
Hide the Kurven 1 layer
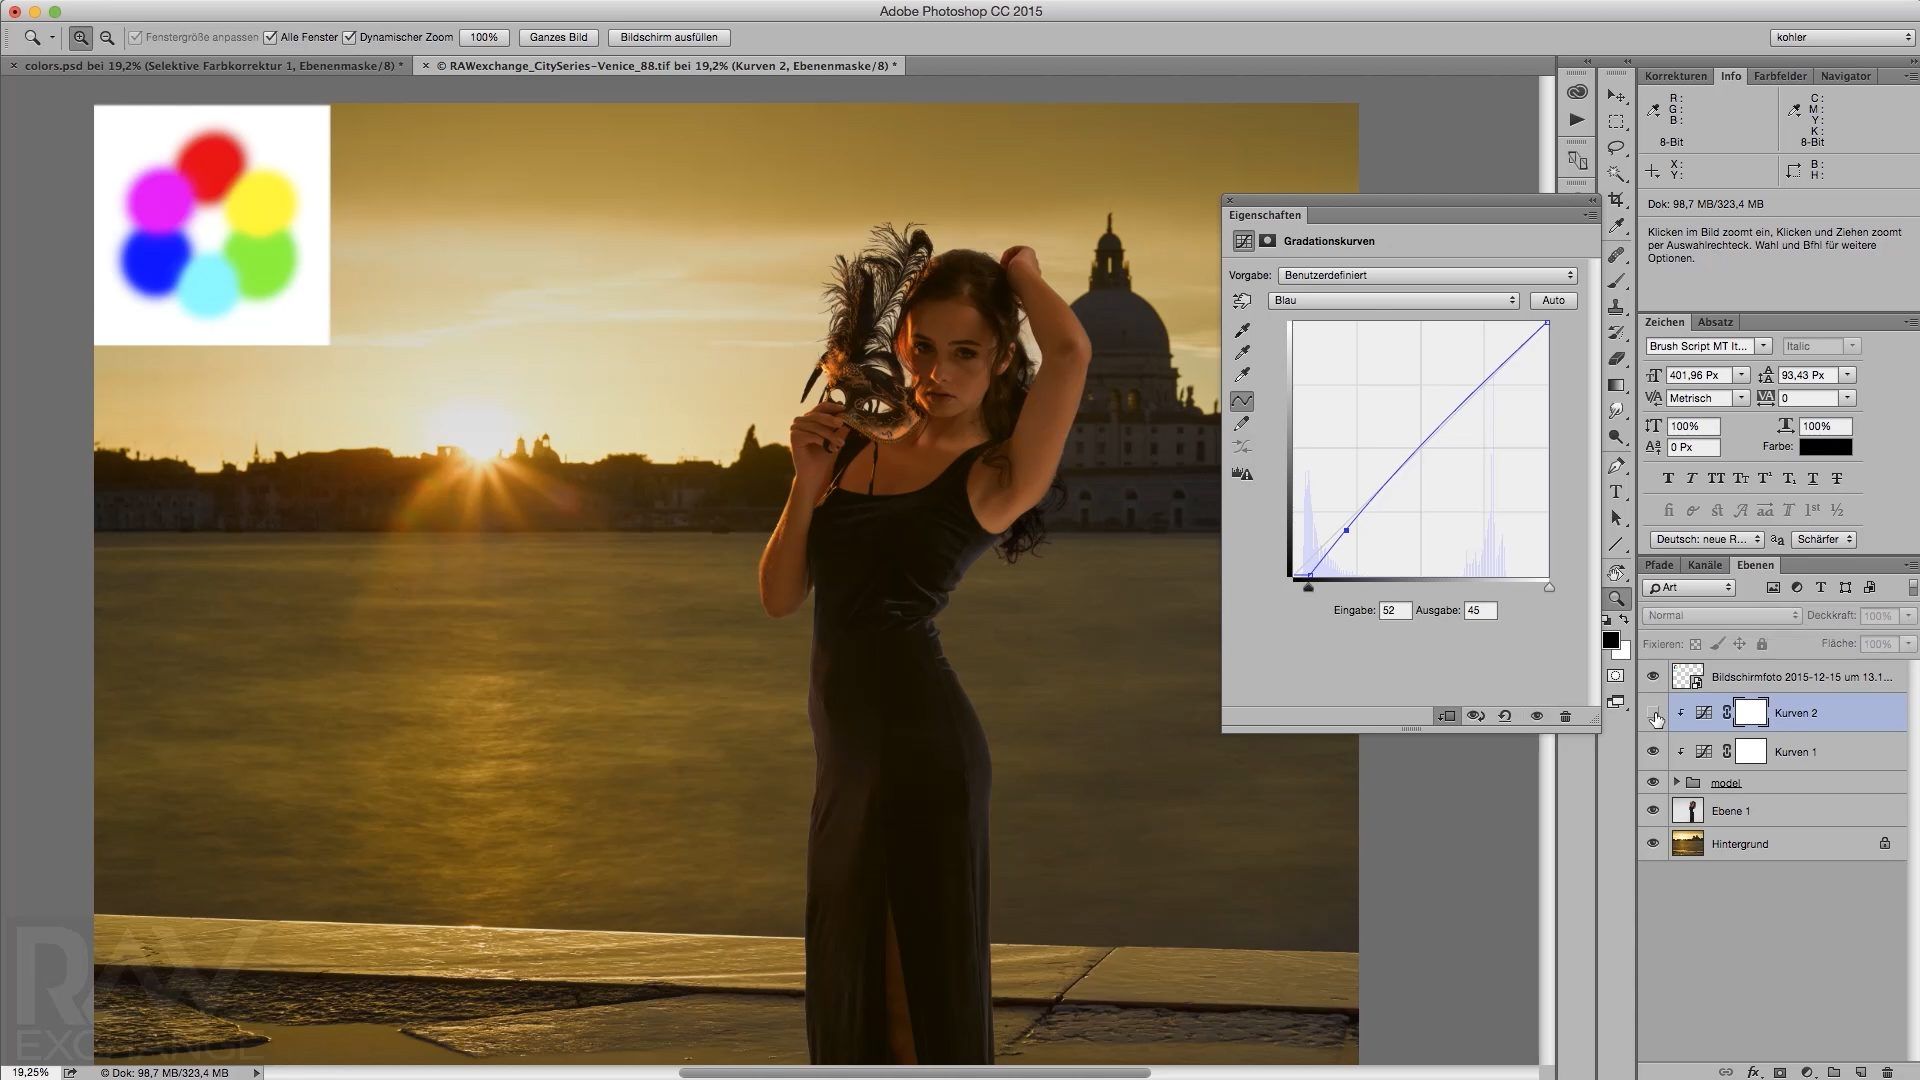pos(1652,750)
